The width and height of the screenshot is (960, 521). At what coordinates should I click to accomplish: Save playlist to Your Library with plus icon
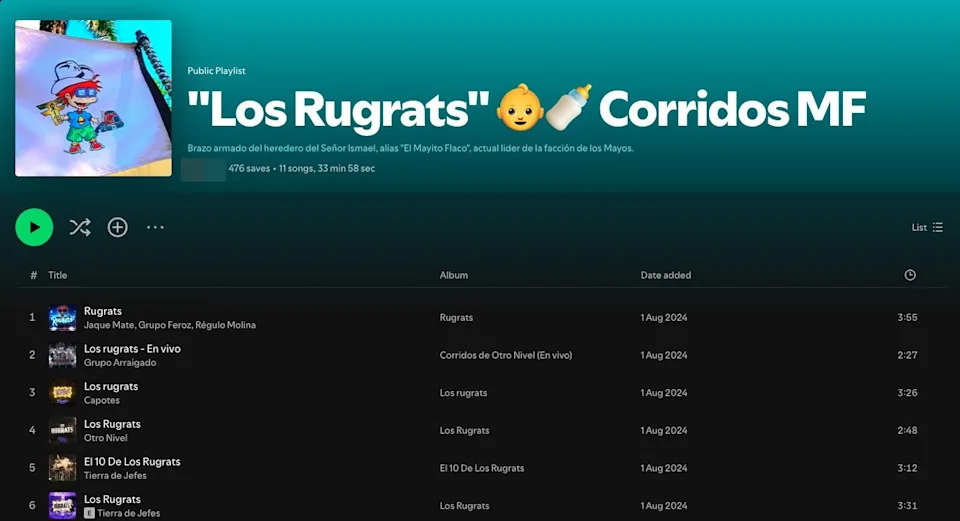point(118,227)
